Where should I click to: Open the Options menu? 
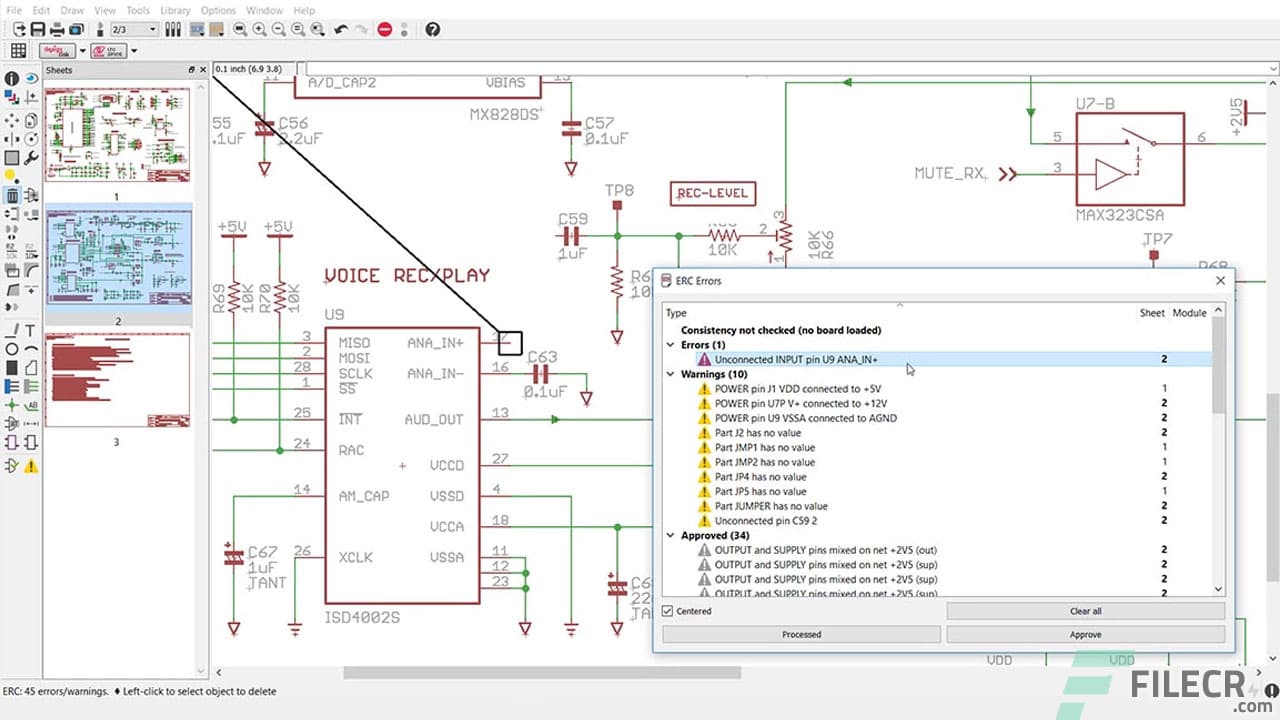point(218,10)
